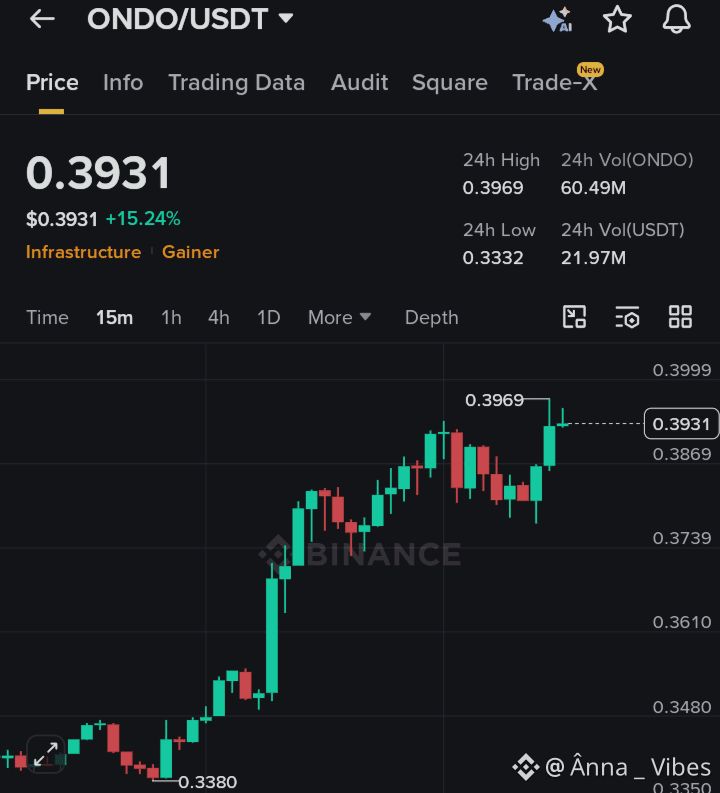Select the 1D chart interval

[268, 318]
